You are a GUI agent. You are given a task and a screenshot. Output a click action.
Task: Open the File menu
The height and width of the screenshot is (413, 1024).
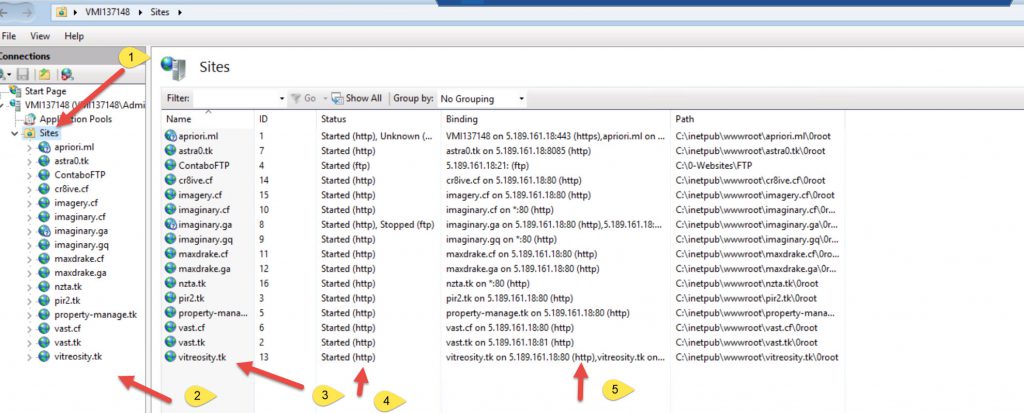tap(10, 36)
